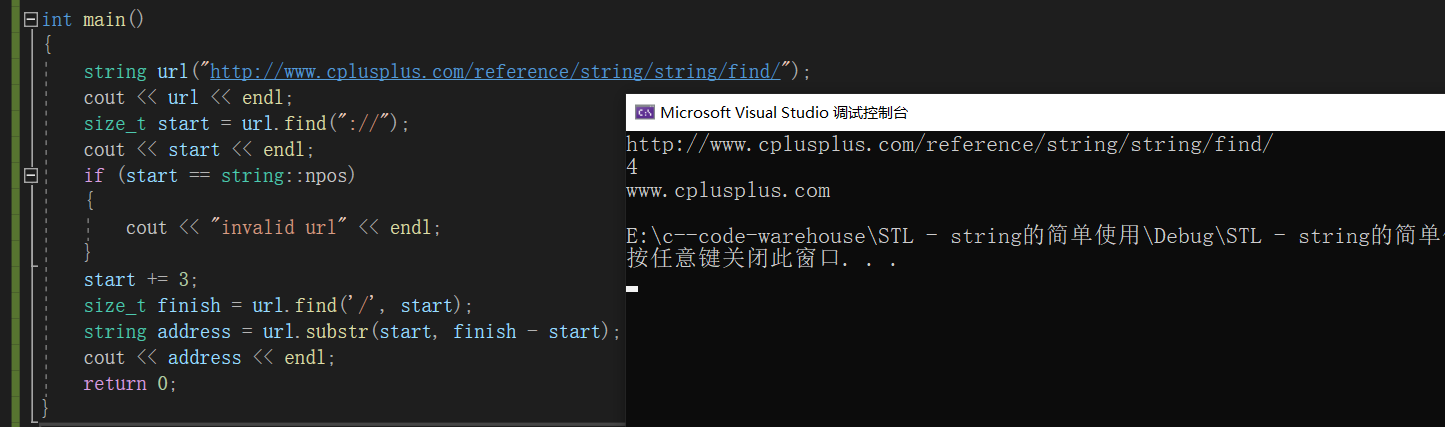
Task: Collapse the int main() function block
Action: point(30,20)
